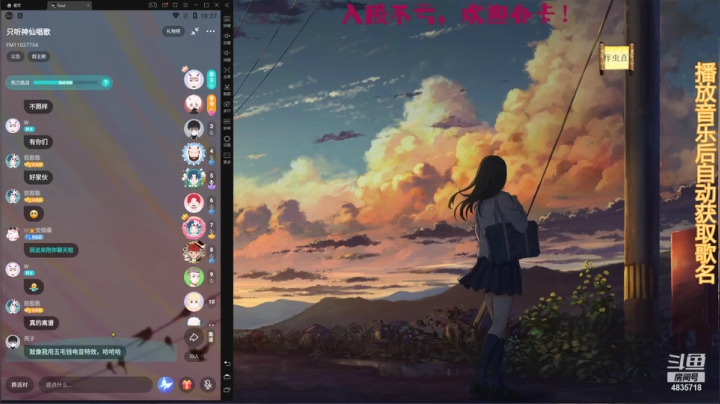Click the message bubble 不困祥
The width and height of the screenshot is (720, 404).
point(38,107)
